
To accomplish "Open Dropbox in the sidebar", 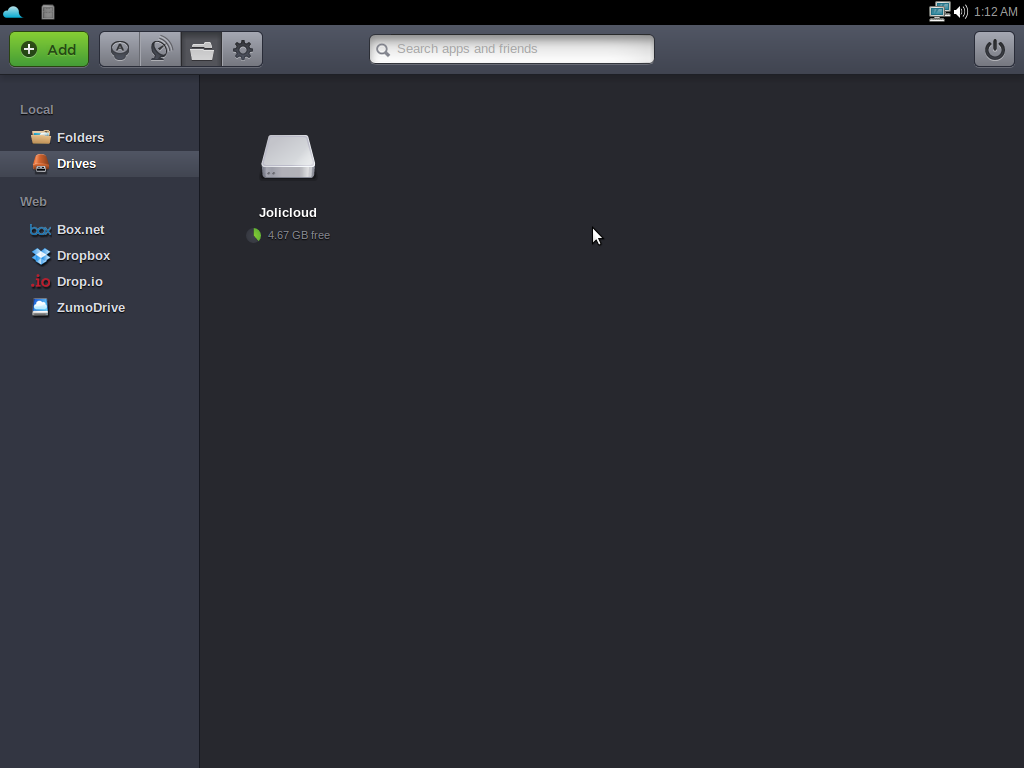I will point(99,256).
